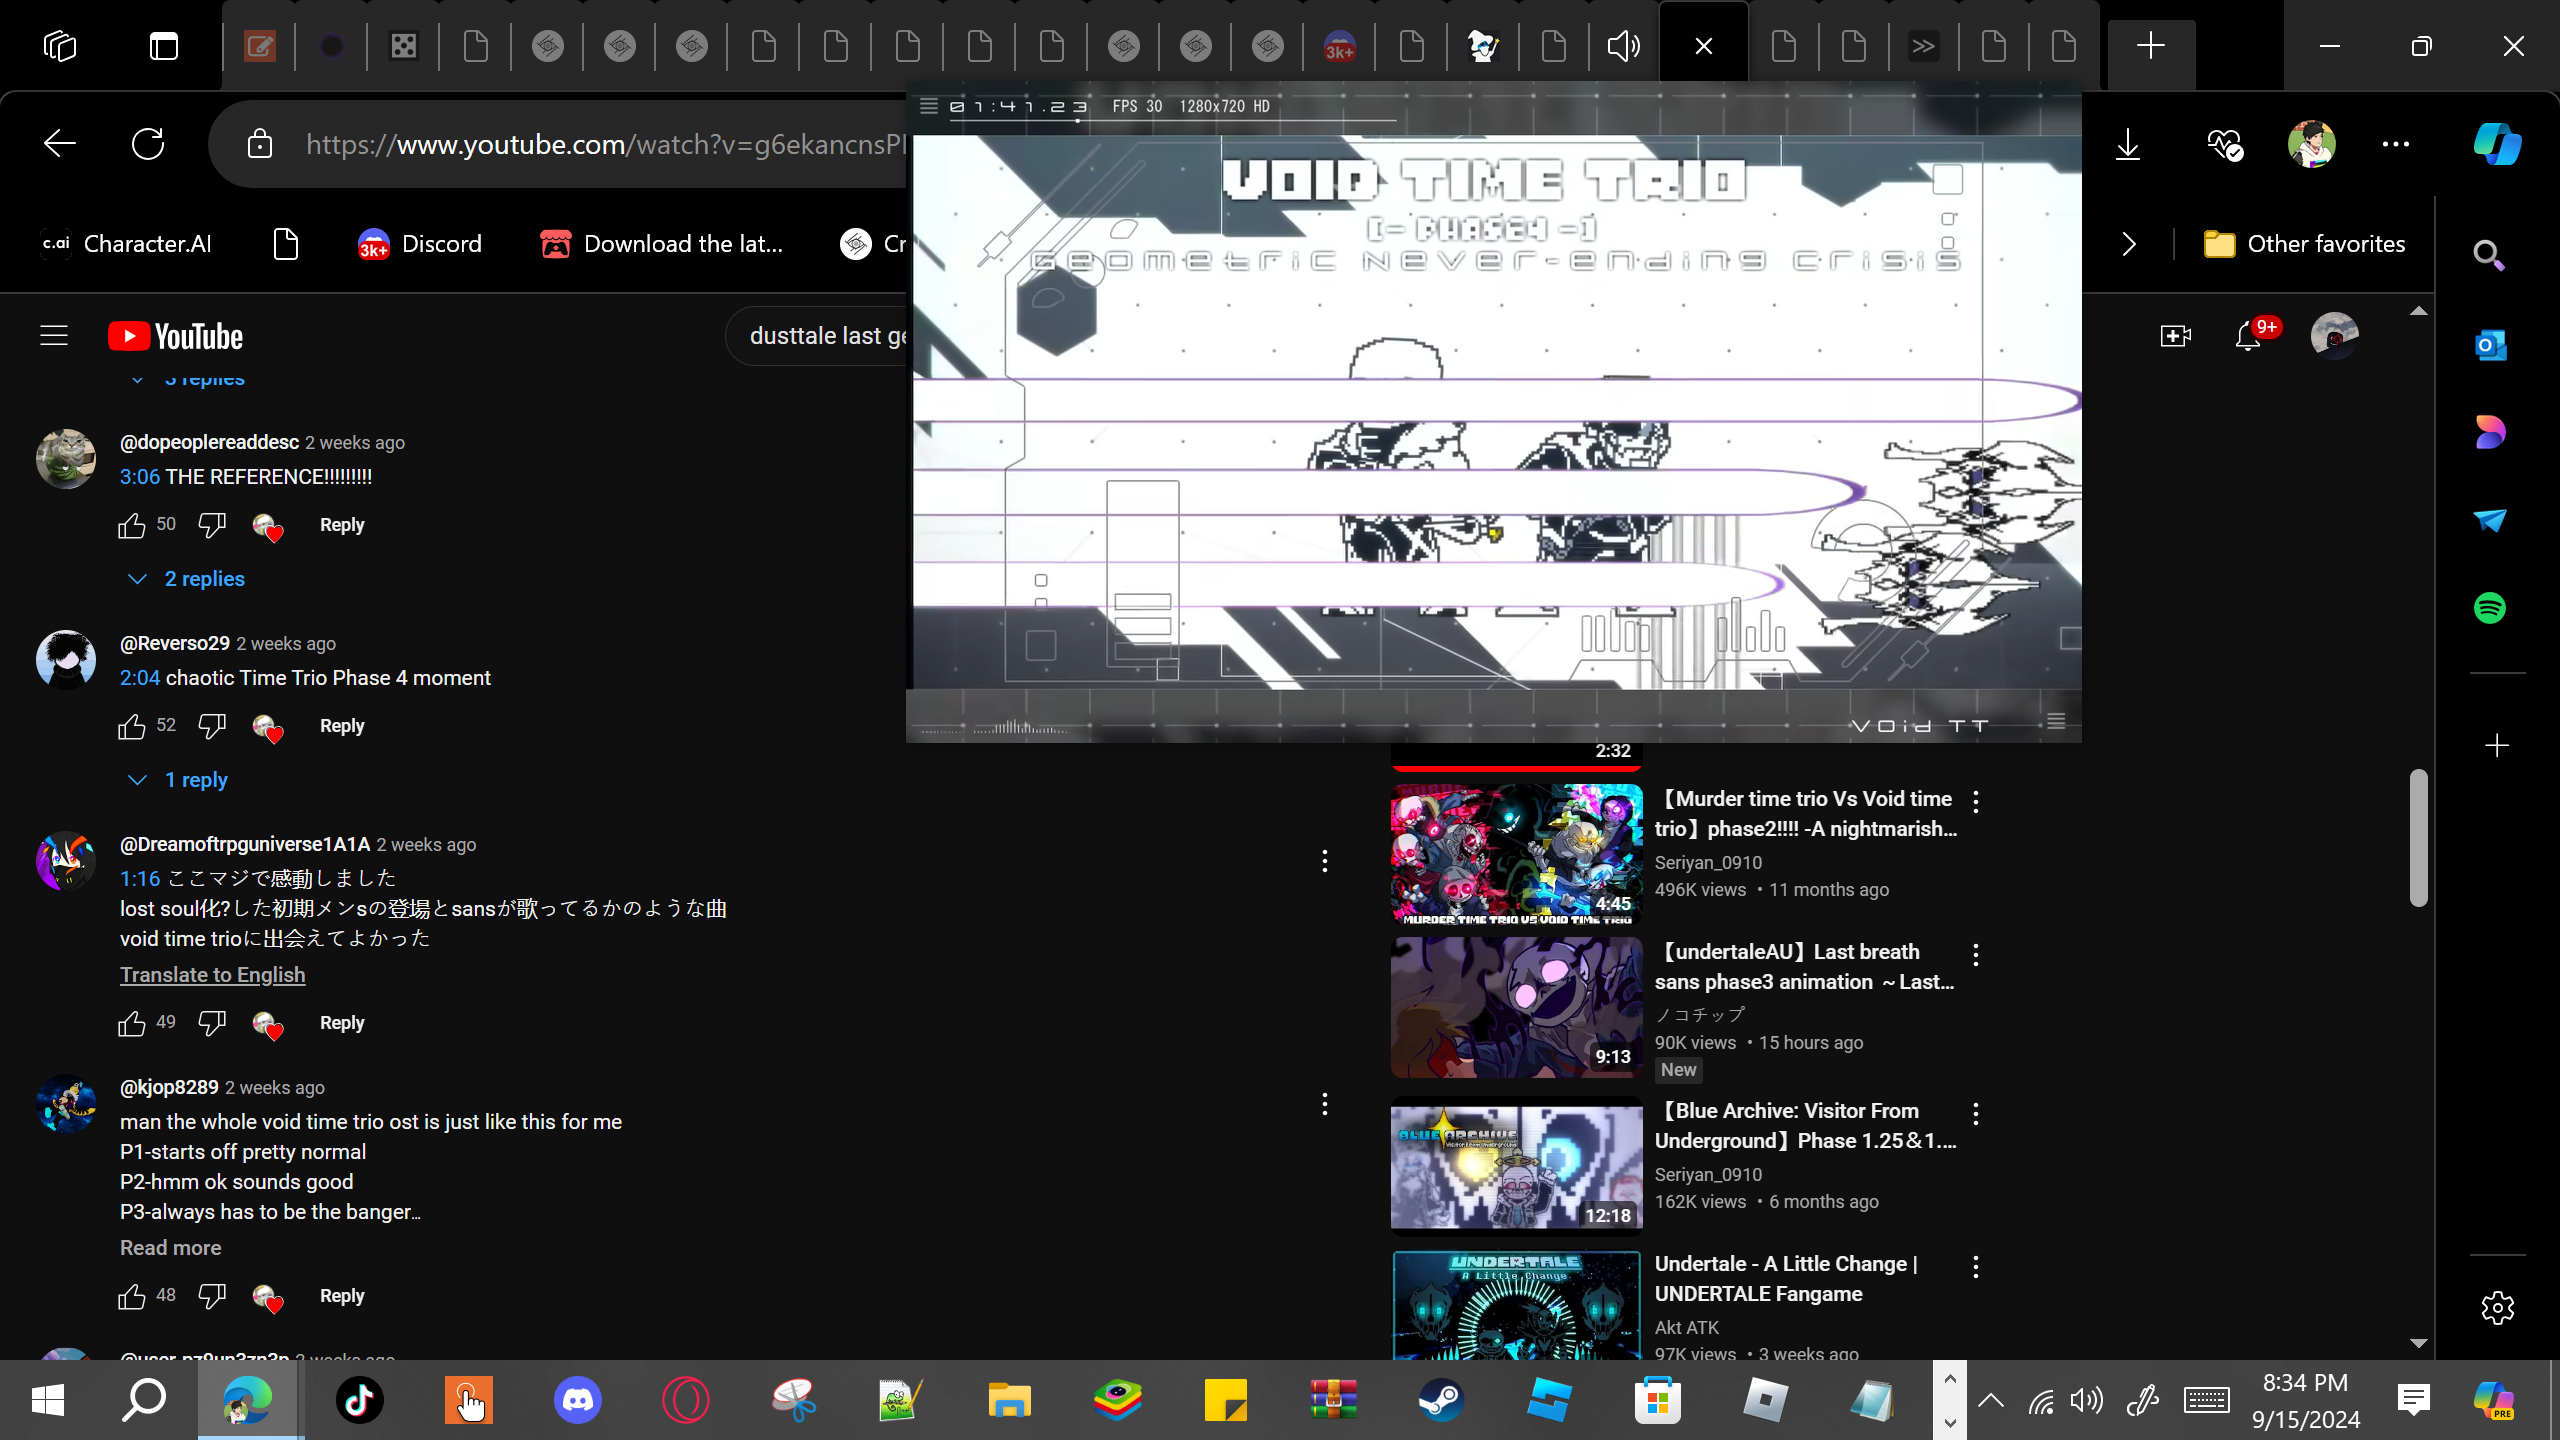Open the Discord favorites bookmark
The image size is (2560, 1440).
[x=420, y=244]
